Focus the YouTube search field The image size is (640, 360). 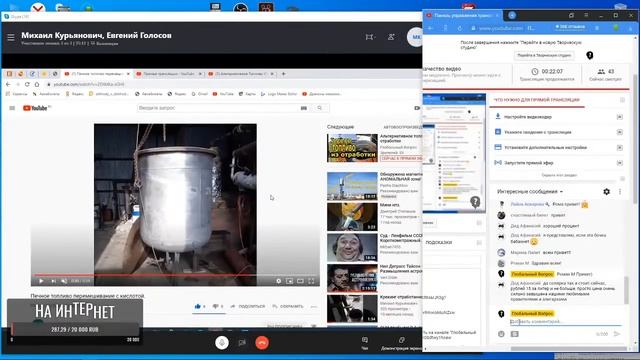click(x=218, y=108)
